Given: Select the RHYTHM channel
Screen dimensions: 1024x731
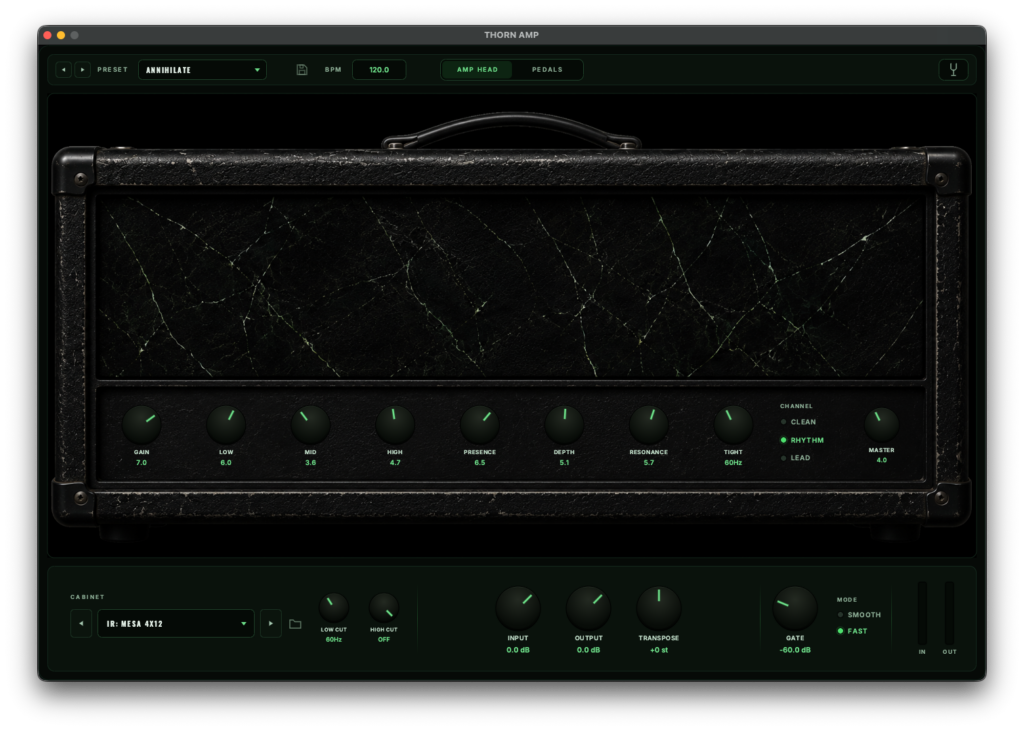Looking at the screenshot, I should point(802,440).
